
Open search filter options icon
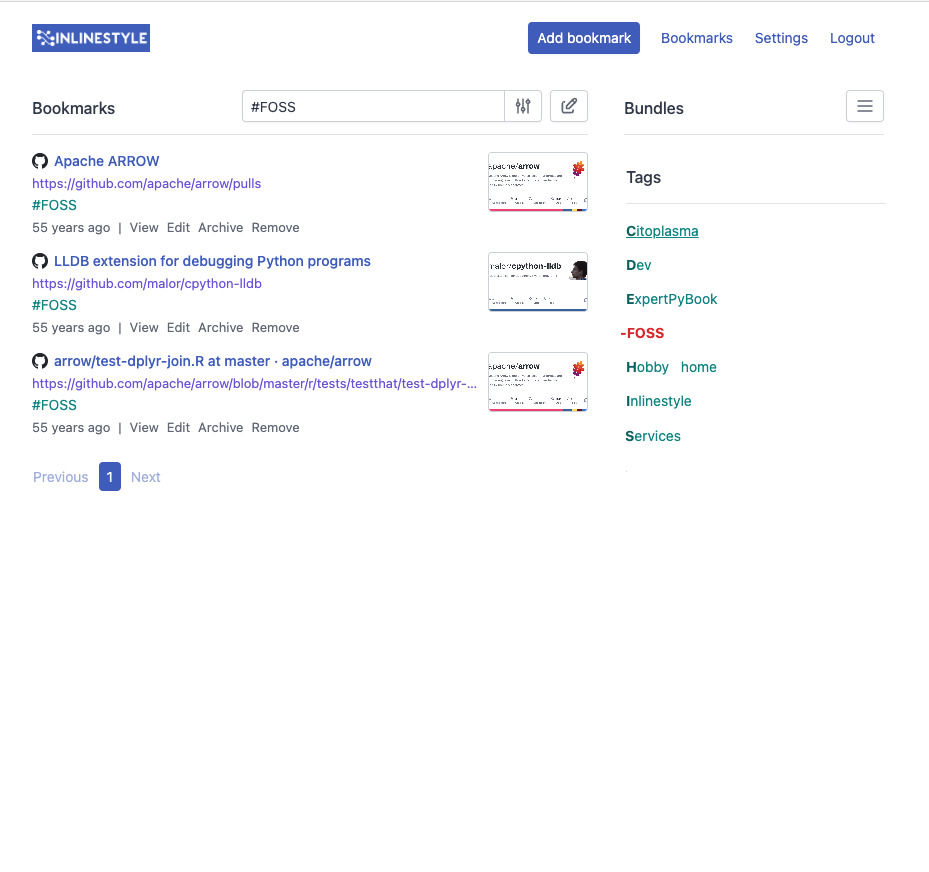tap(523, 106)
